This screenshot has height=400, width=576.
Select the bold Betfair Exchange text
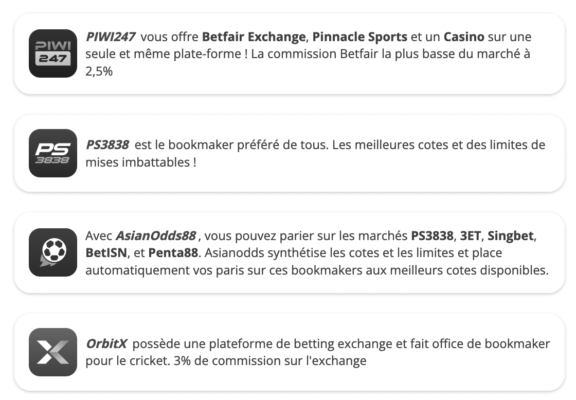click(254, 37)
